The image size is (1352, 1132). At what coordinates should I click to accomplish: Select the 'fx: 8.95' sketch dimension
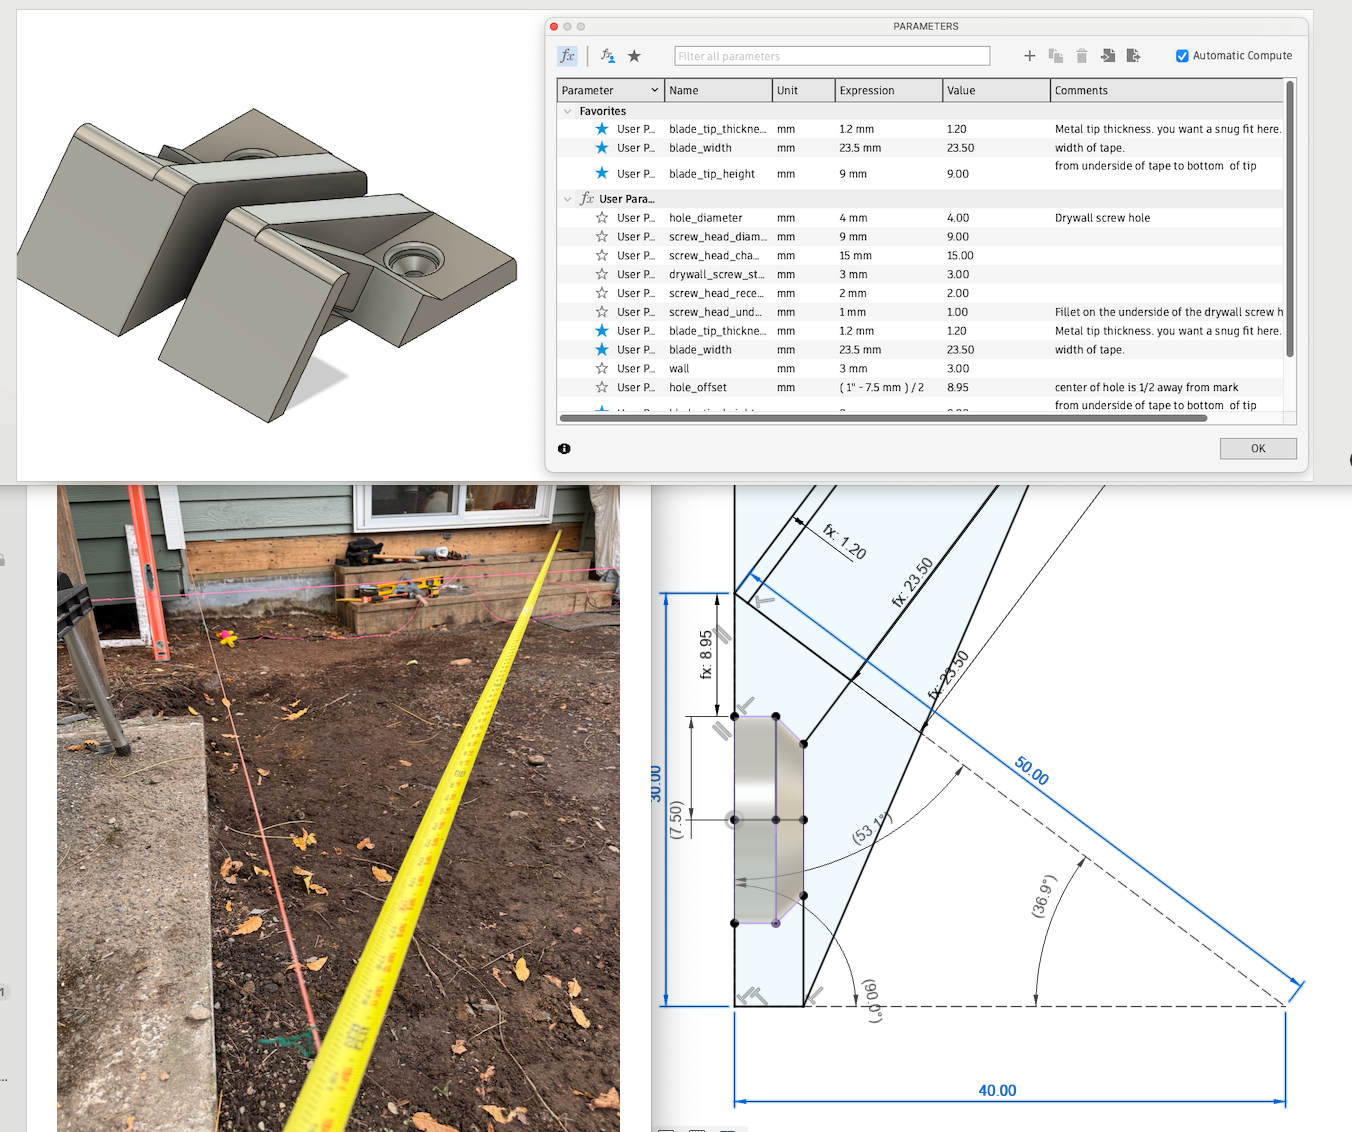point(706,654)
